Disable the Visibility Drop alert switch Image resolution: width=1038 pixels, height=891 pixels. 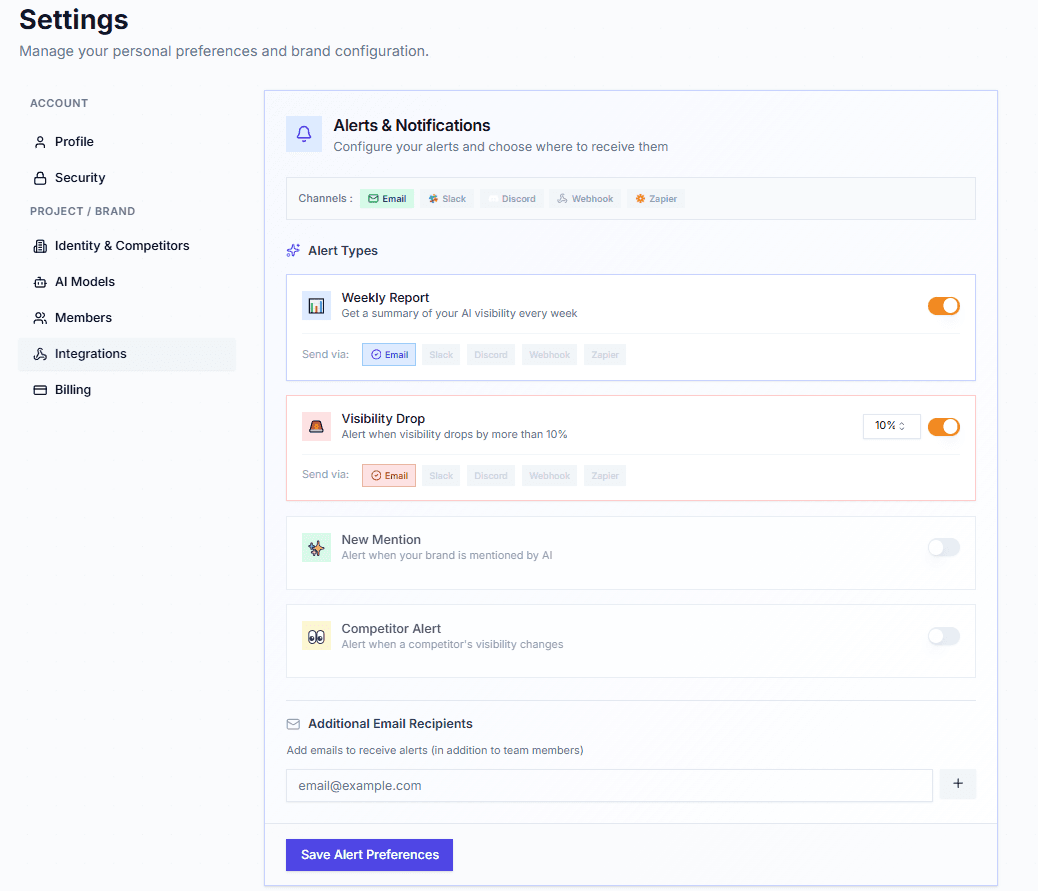943,427
